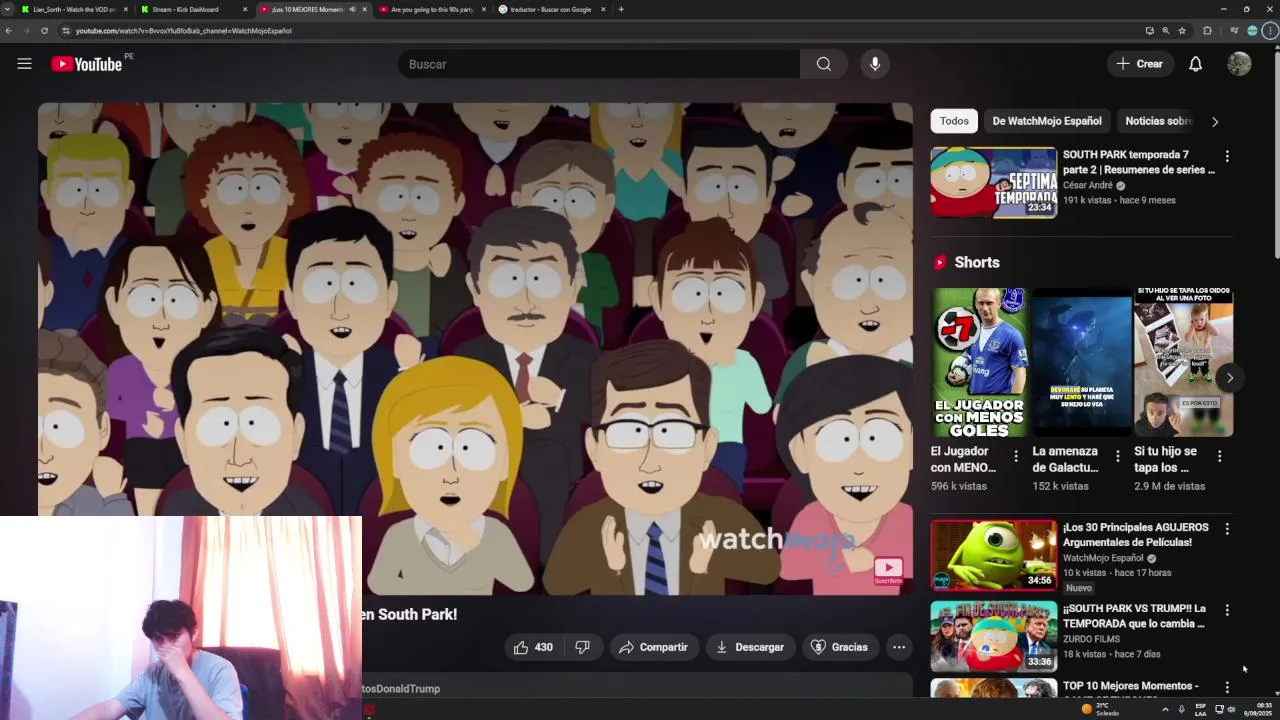The image size is (1280, 720).
Task: Focus the Buscar search field
Action: point(598,64)
